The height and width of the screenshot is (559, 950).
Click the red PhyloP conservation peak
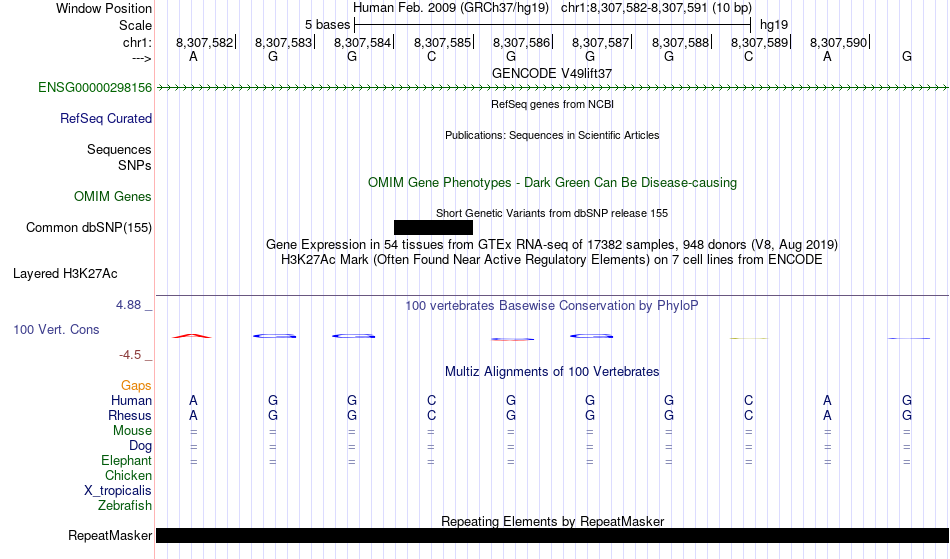[x=192, y=336]
